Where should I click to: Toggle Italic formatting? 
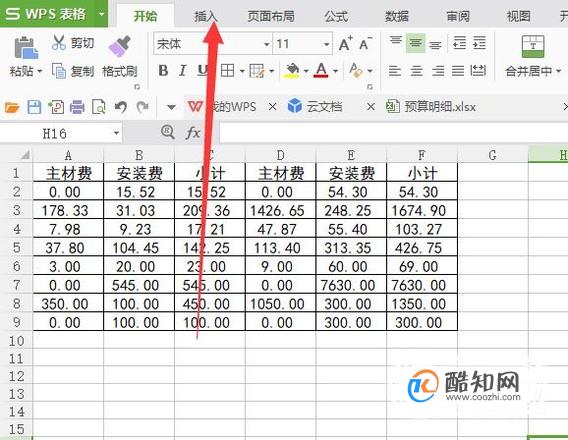[x=182, y=71]
